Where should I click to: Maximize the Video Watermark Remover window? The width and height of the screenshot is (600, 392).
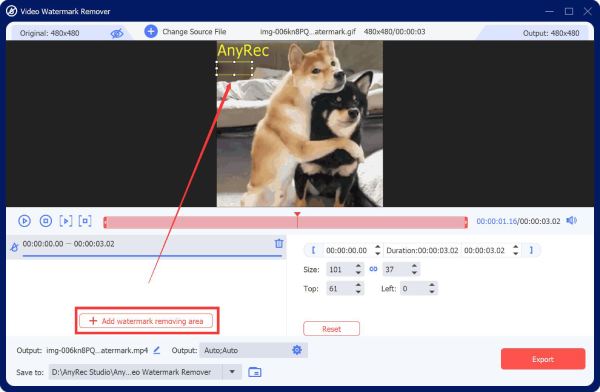(569, 11)
